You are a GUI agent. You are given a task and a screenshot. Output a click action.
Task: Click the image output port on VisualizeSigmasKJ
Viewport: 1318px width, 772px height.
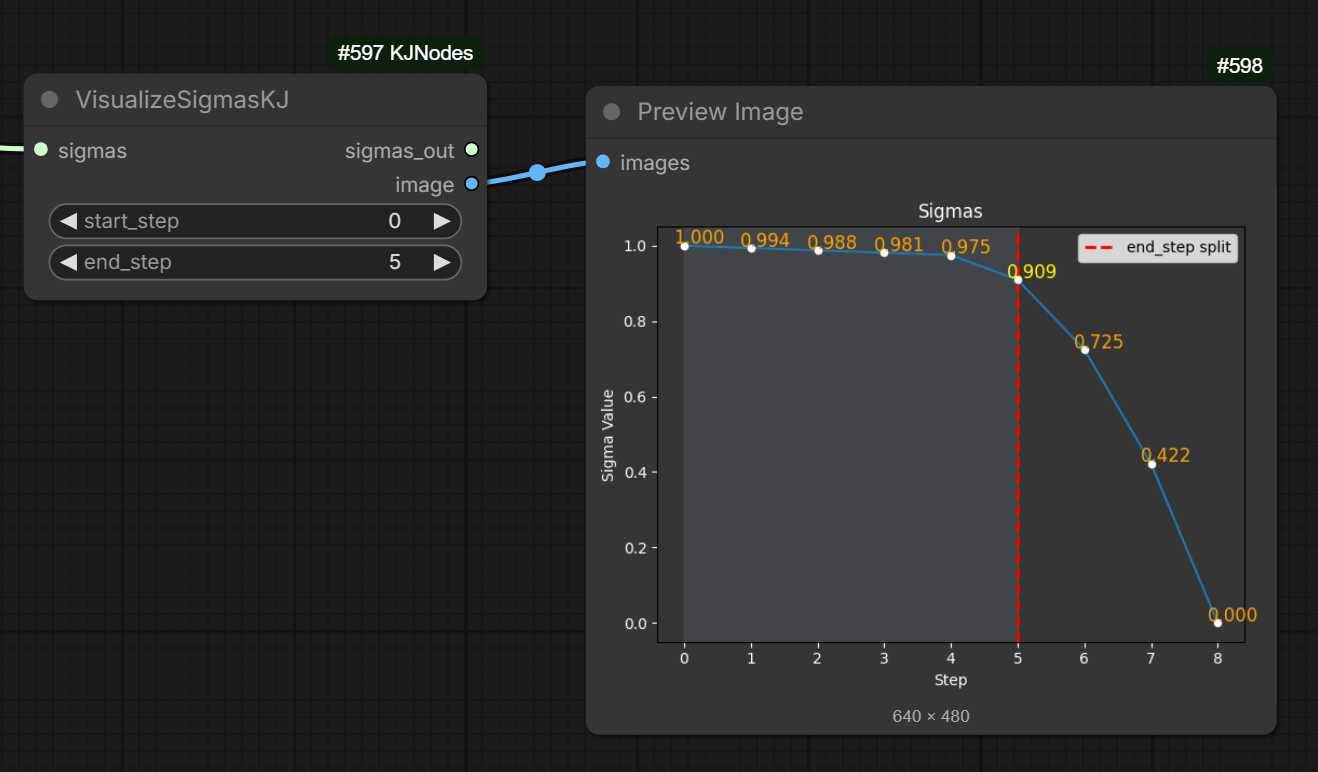pyautogui.click(x=472, y=184)
